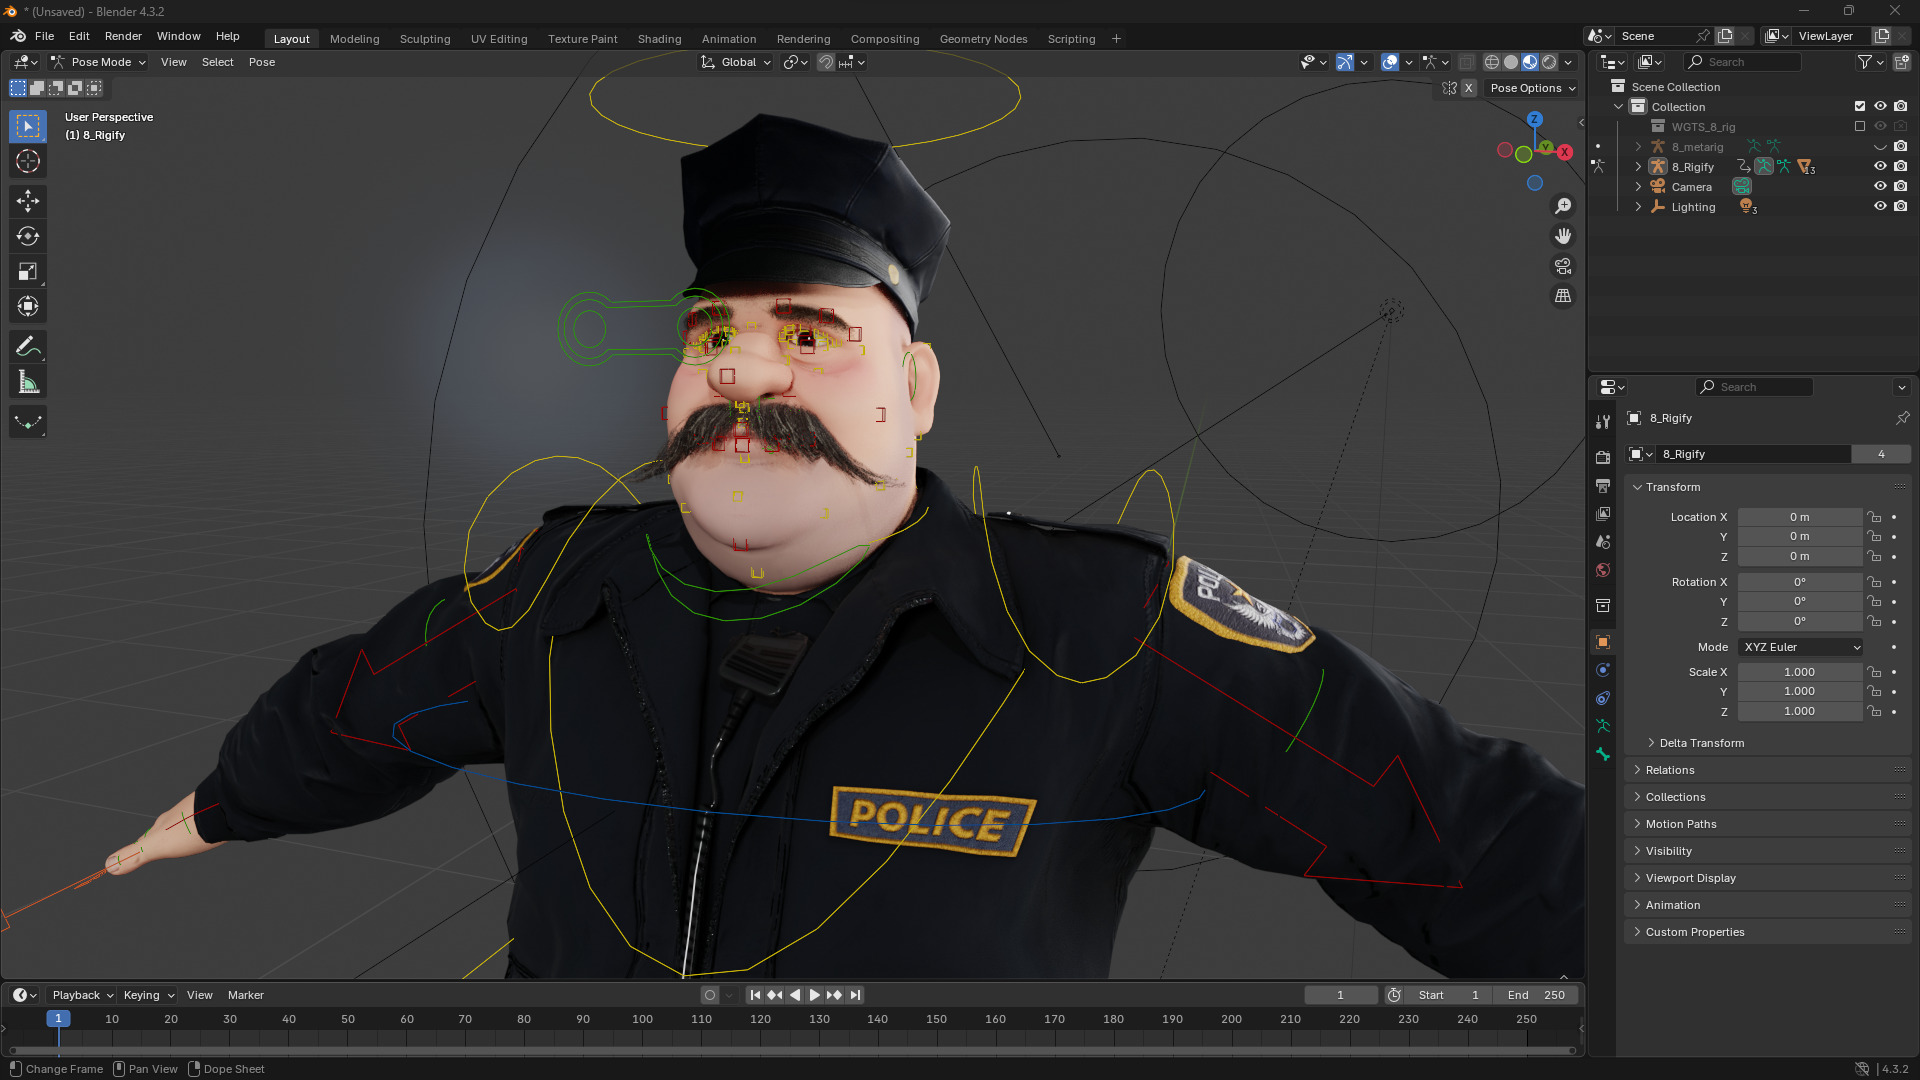Click the current frame field showing 1
Screen dimensions: 1920x1080
(x=1340, y=995)
